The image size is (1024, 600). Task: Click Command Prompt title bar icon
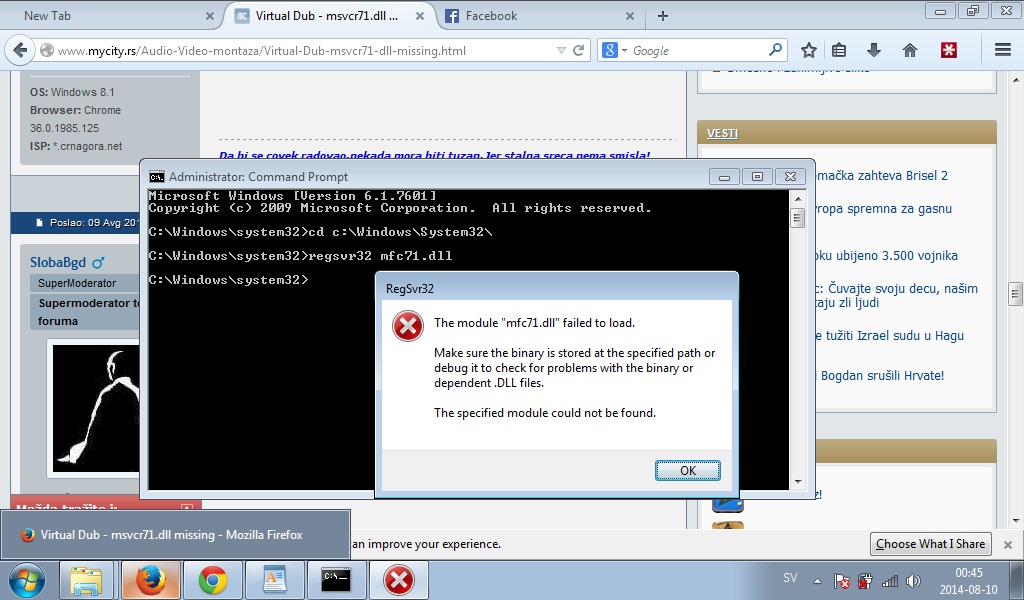tap(157, 177)
